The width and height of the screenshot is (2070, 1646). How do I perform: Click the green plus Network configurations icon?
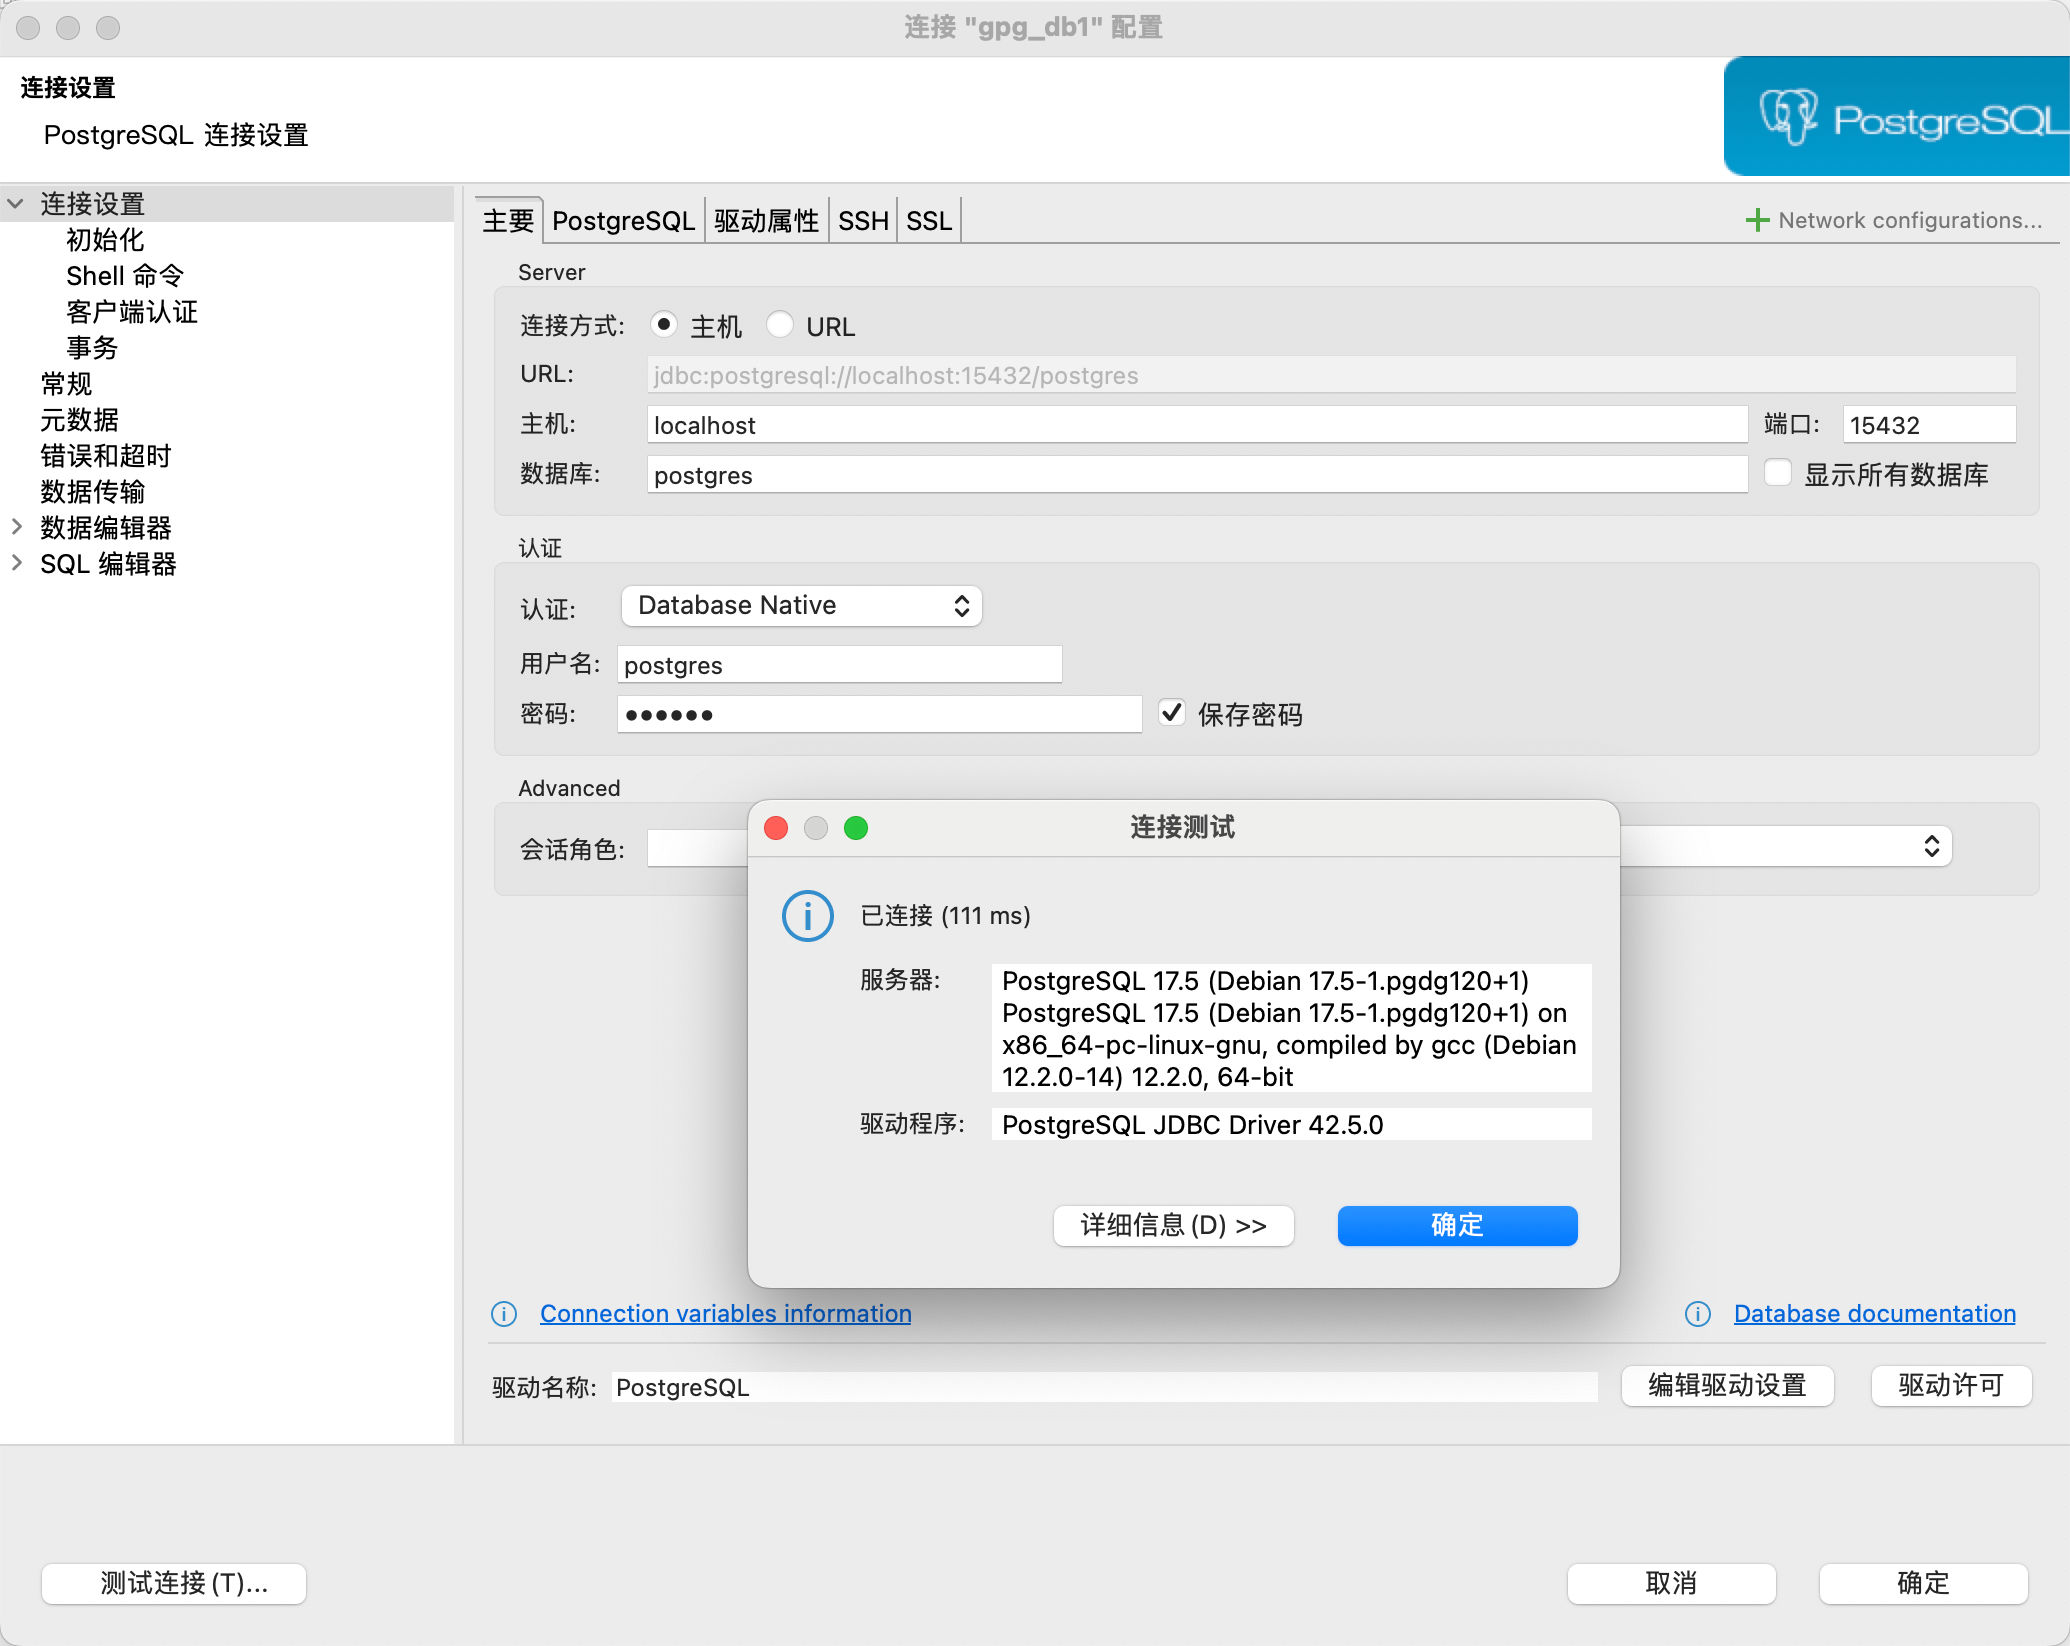1757,220
